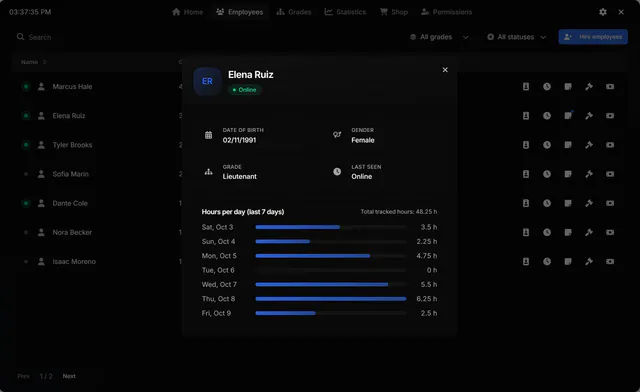Close the Elena Ruiz details popup
The width and height of the screenshot is (640, 392).
445,70
